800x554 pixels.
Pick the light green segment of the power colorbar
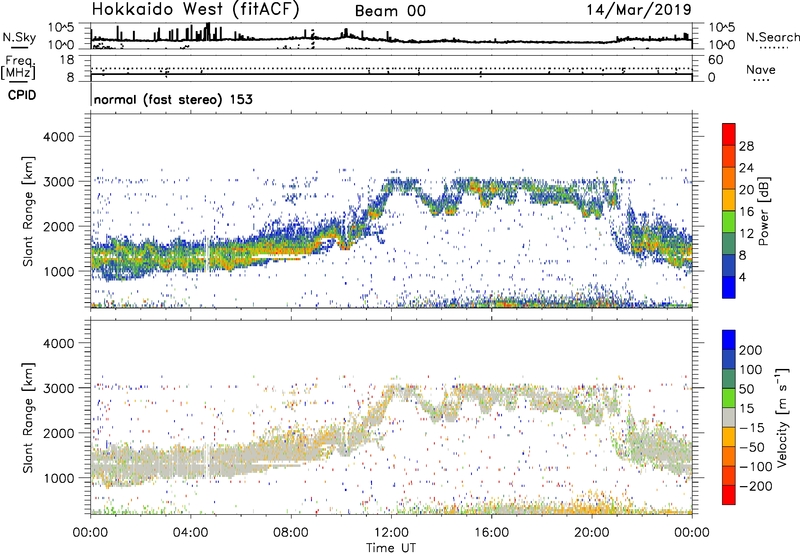(x=729, y=222)
